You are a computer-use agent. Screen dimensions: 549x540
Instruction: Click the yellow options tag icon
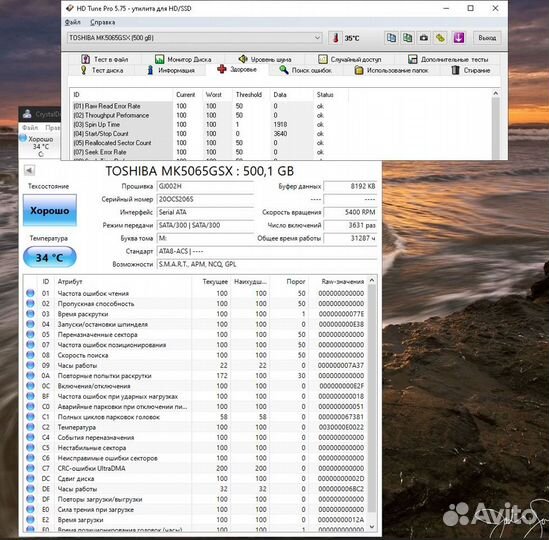click(x=440, y=38)
